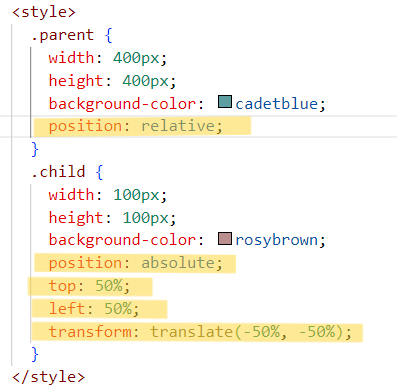Click the transform property name
The image size is (397, 390).
(90, 332)
